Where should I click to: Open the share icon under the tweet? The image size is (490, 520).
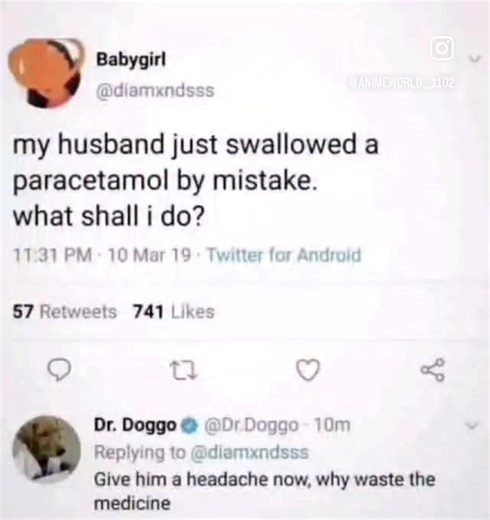tap(433, 370)
